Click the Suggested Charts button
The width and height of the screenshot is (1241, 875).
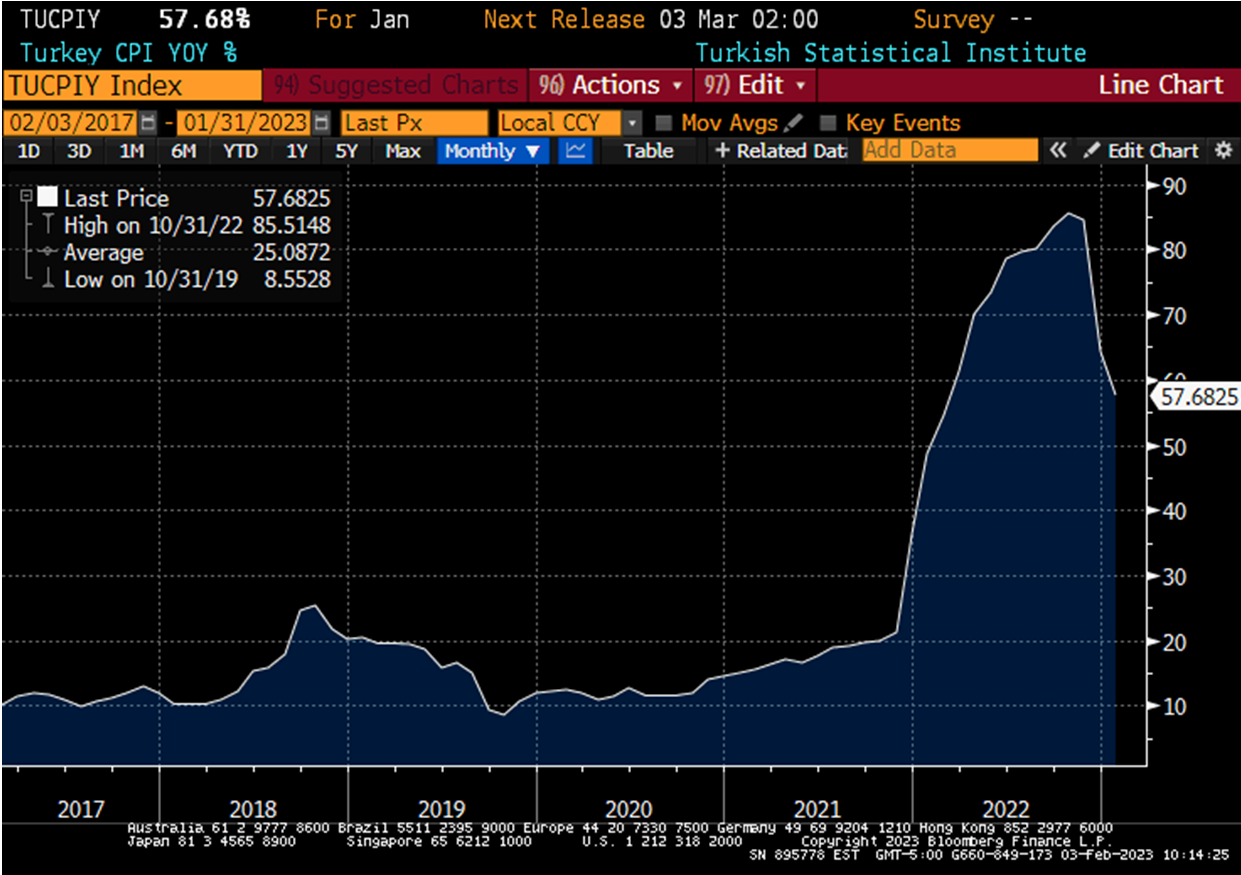coord(395,85)
